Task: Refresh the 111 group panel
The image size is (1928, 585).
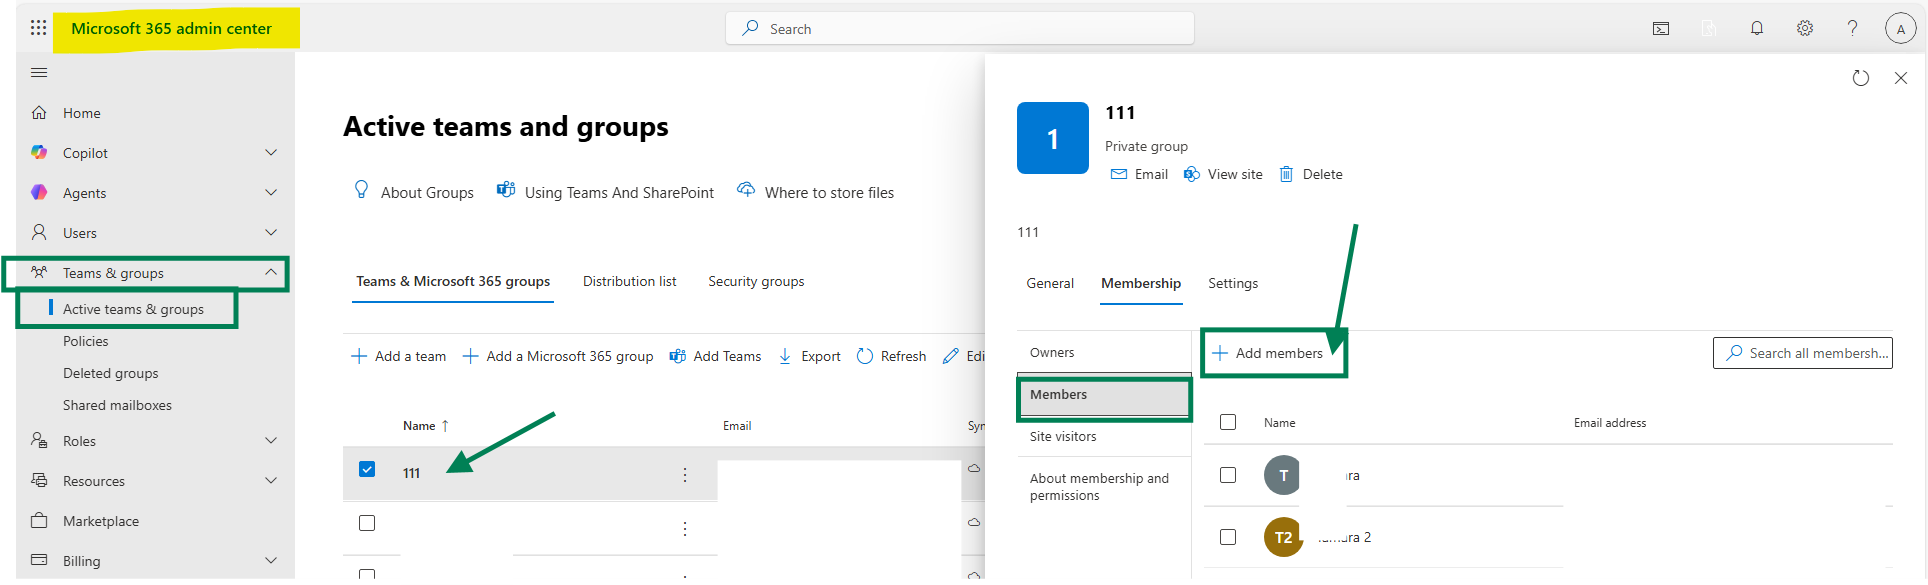Action: [1860, 78]
